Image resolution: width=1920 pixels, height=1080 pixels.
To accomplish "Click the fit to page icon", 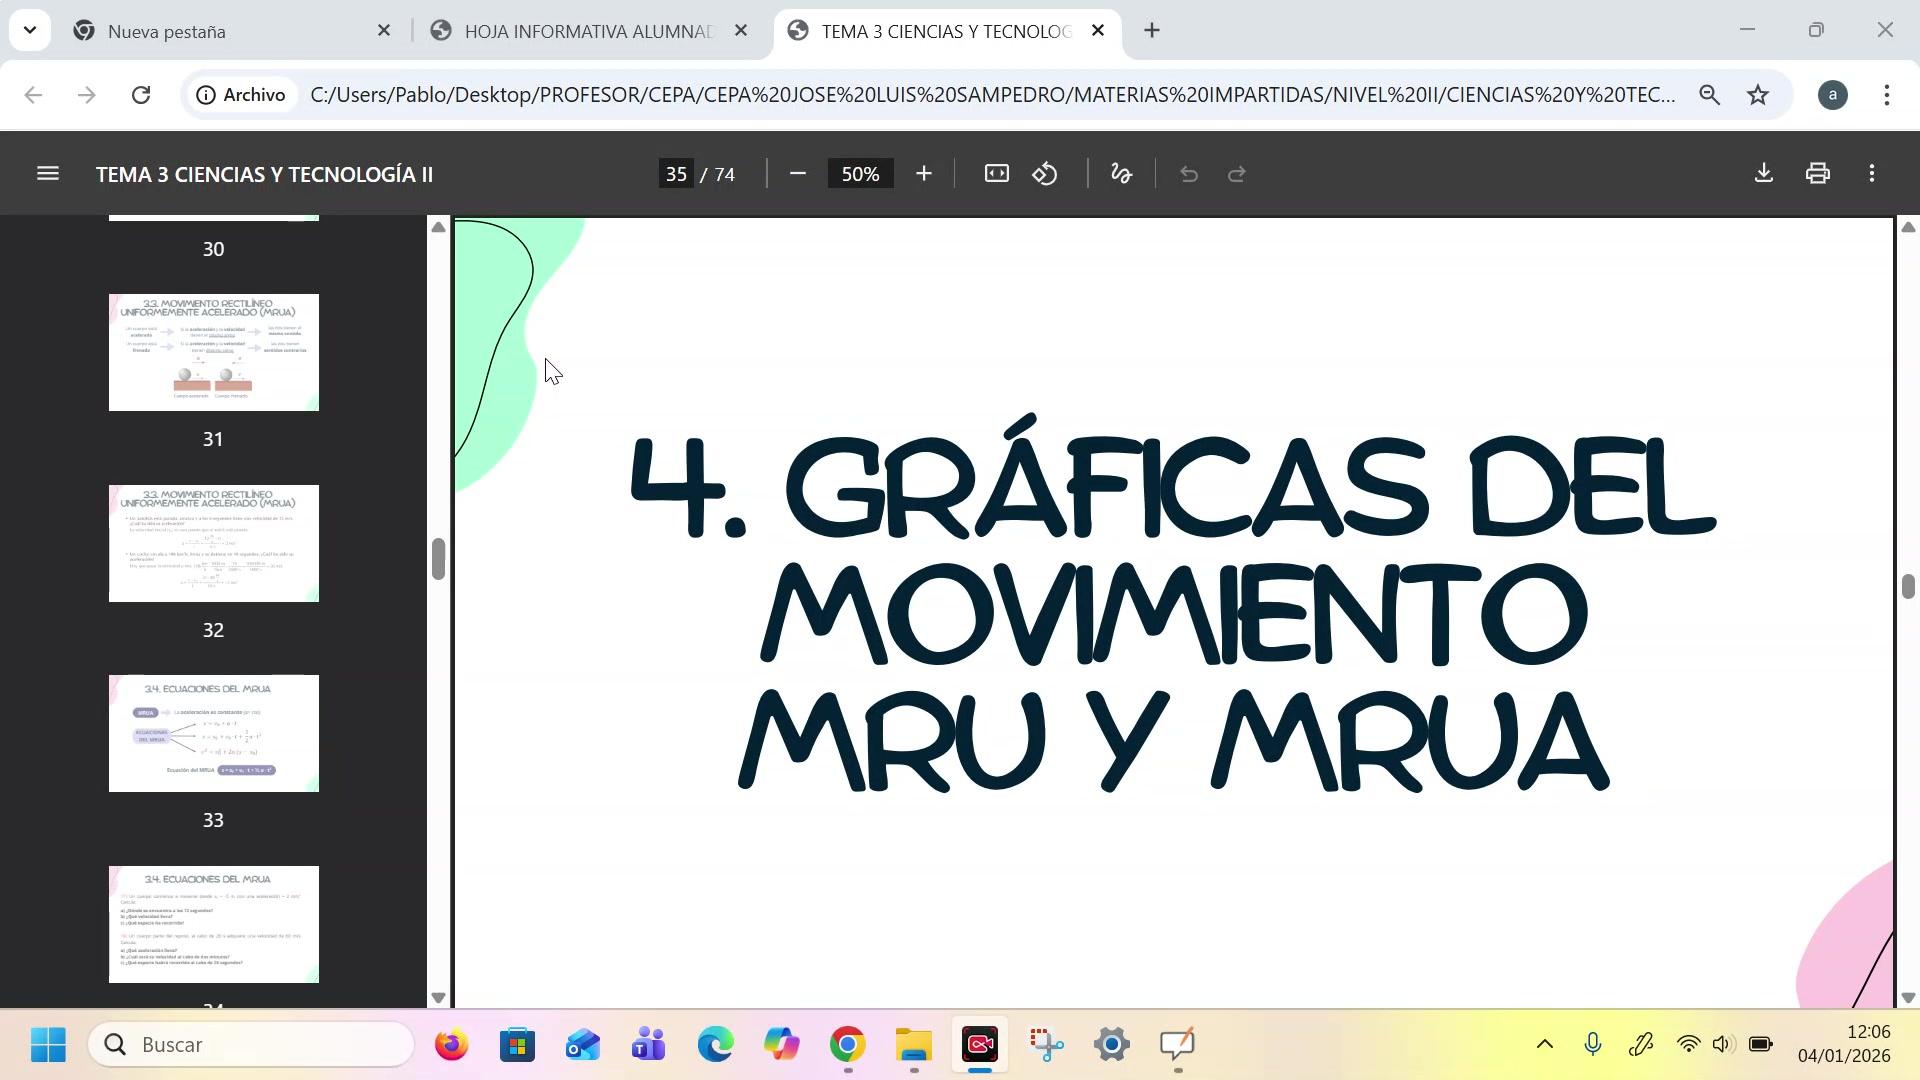I will click(996, 174).
